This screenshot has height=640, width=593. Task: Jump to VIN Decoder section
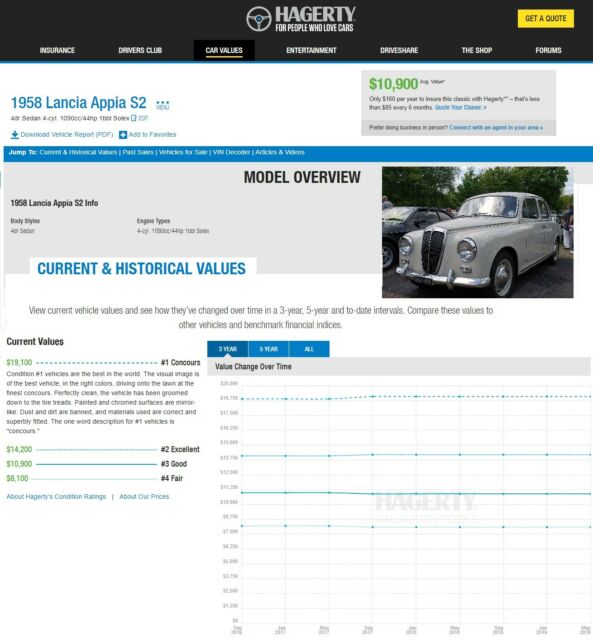coord(231,152)
